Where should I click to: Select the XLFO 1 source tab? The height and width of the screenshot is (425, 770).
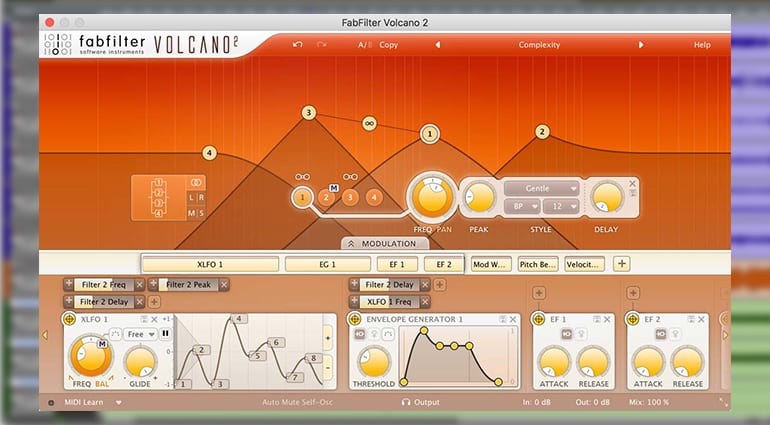(210, 264)
